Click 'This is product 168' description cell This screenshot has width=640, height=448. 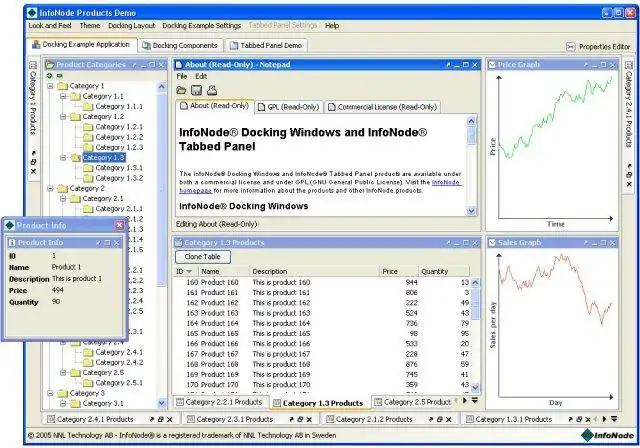point(281,364)
